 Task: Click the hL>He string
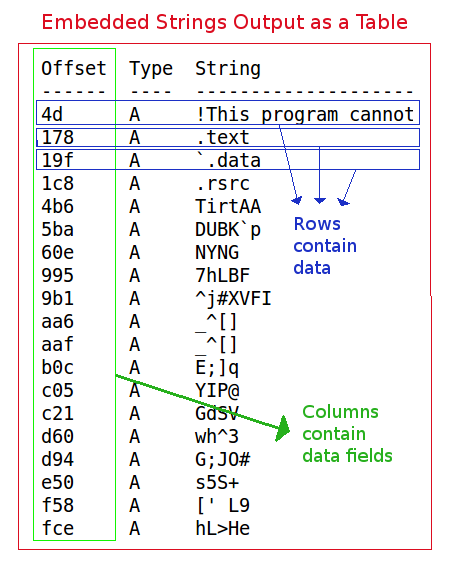coord(223,529)
